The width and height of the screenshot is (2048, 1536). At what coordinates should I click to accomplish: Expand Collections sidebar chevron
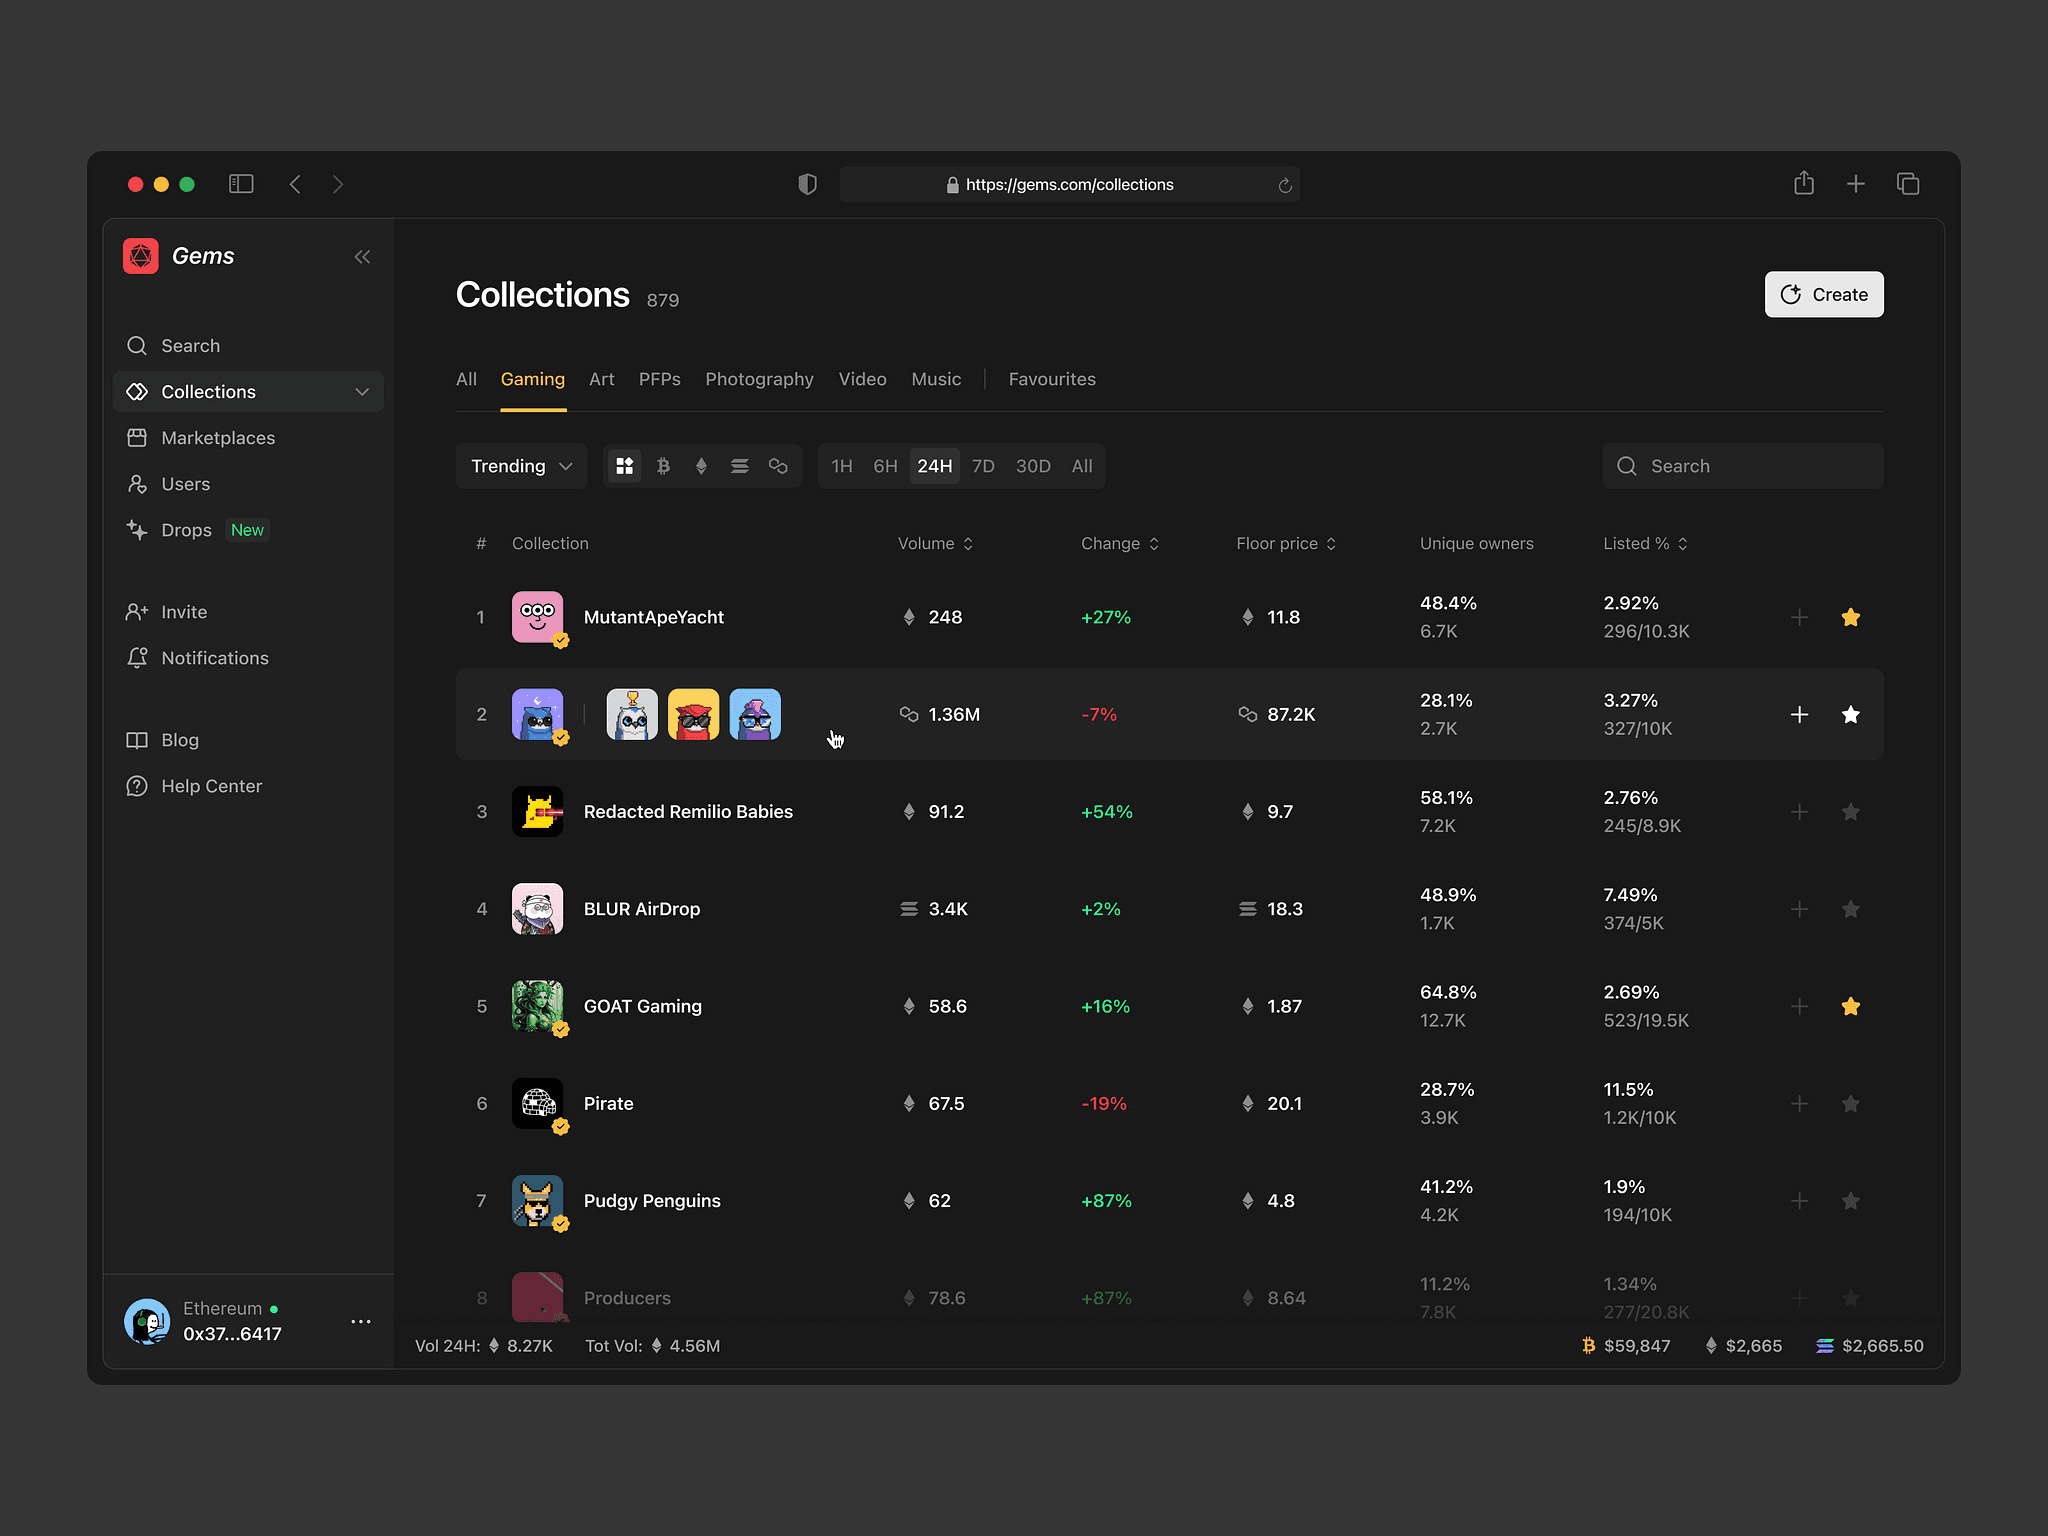362,392
